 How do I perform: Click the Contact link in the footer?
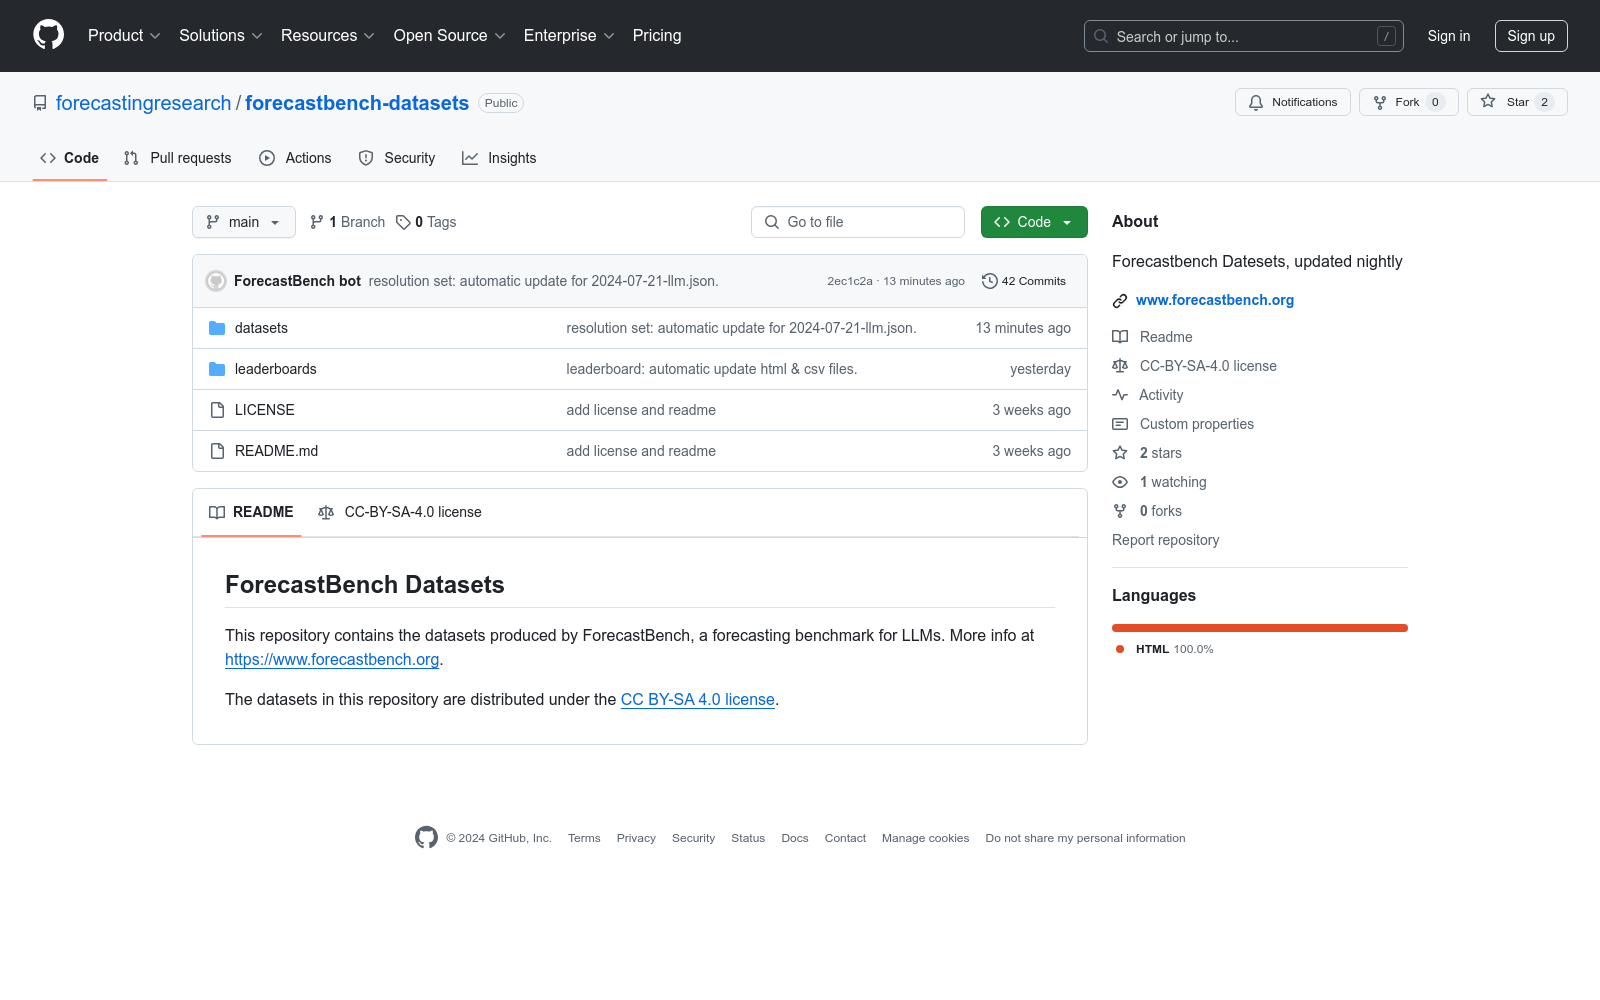point(846,838)
